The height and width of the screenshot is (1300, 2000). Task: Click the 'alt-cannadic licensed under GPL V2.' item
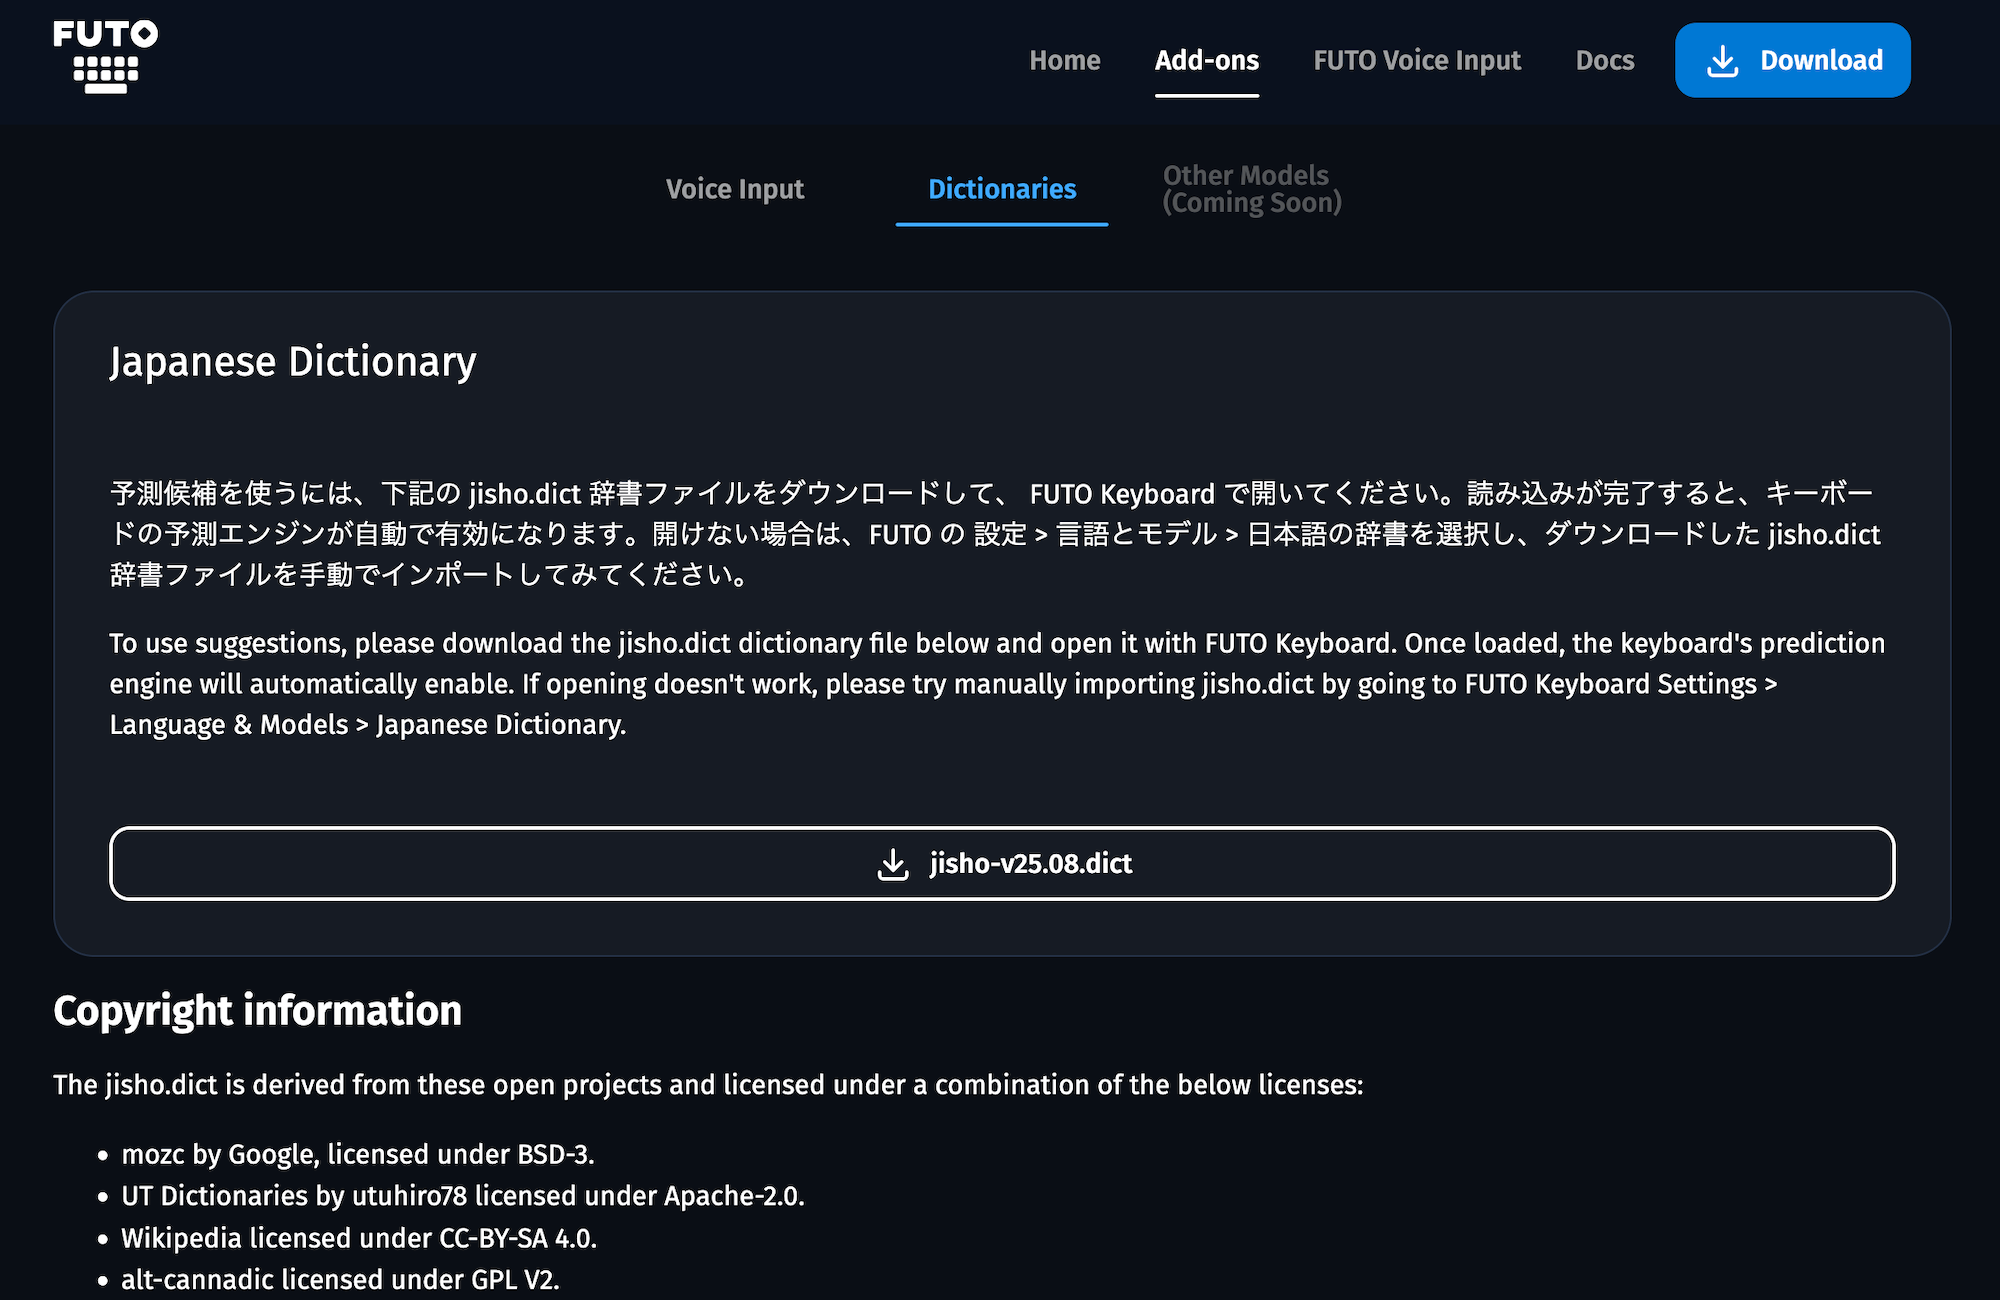tap(340, 1279)
